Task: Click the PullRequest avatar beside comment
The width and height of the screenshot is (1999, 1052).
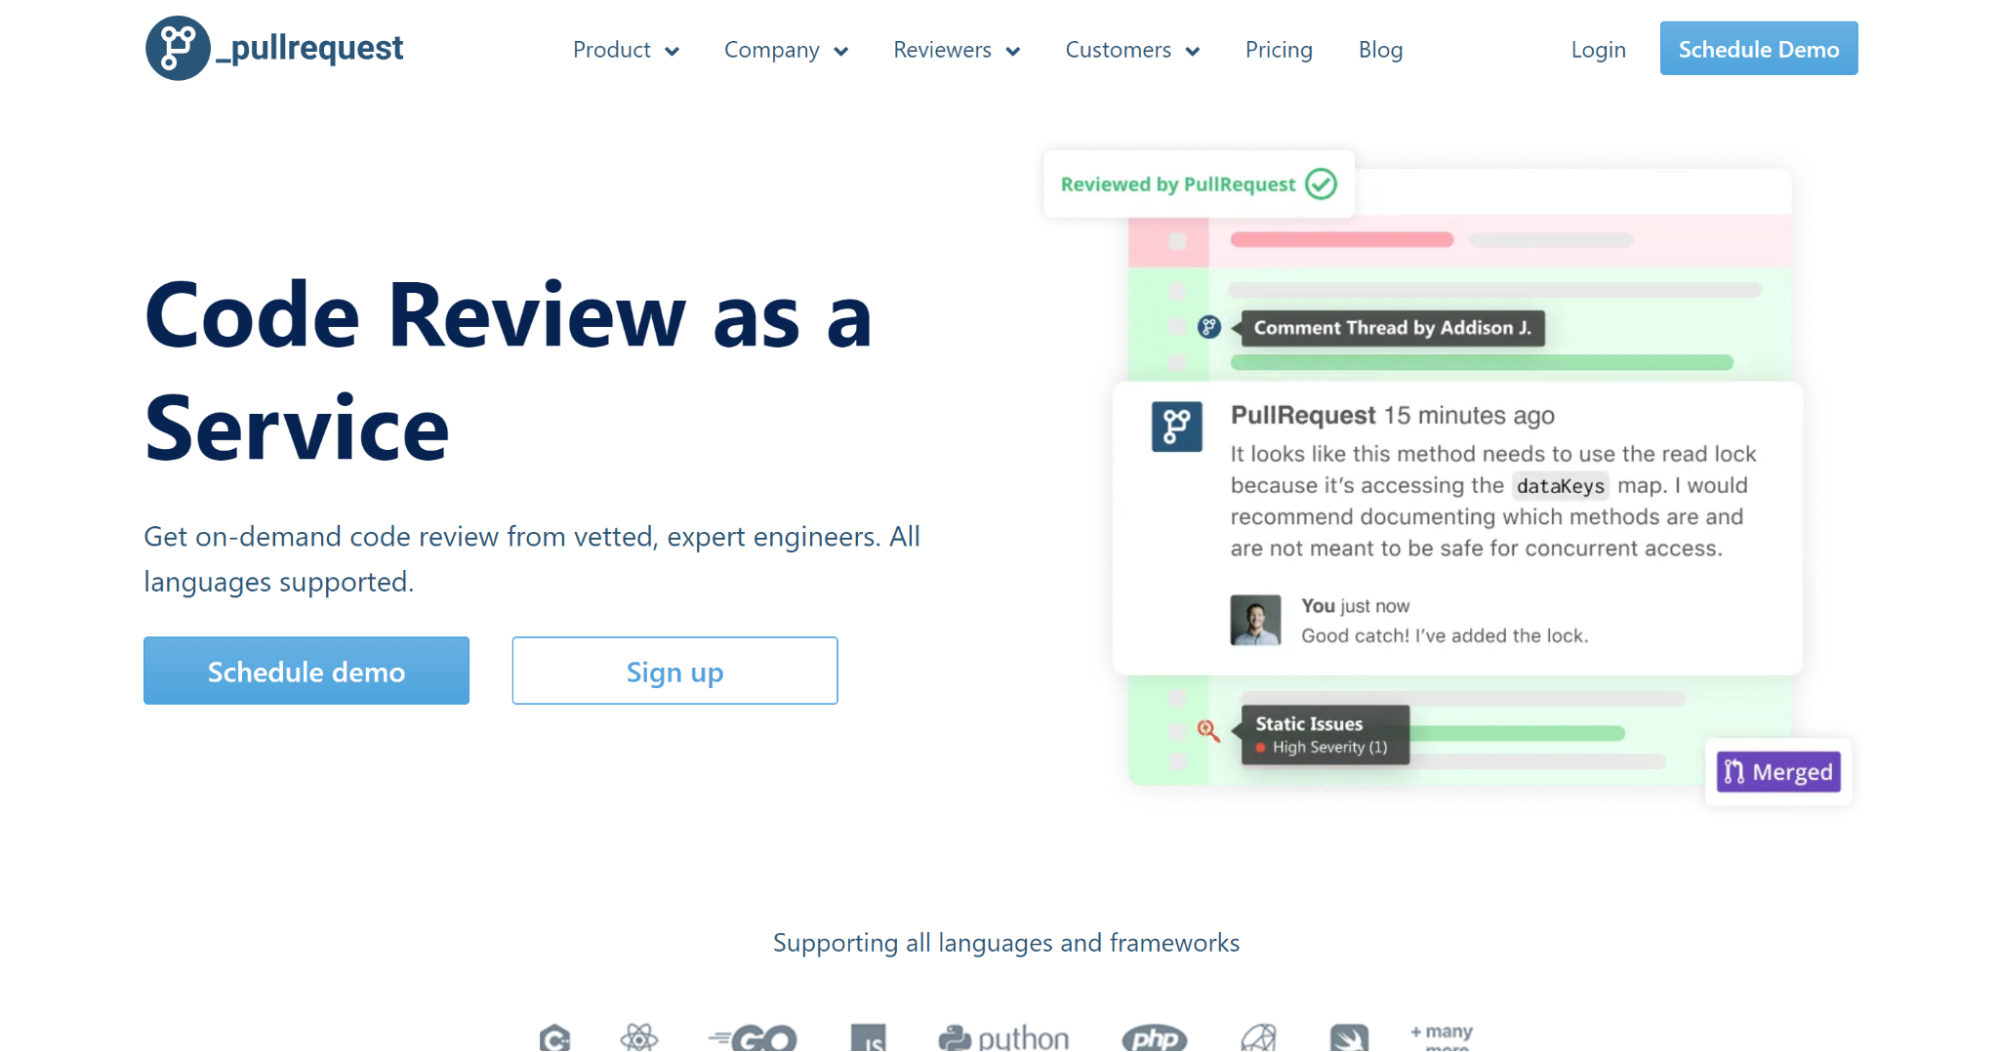Action: click(x=1176, y=427)
